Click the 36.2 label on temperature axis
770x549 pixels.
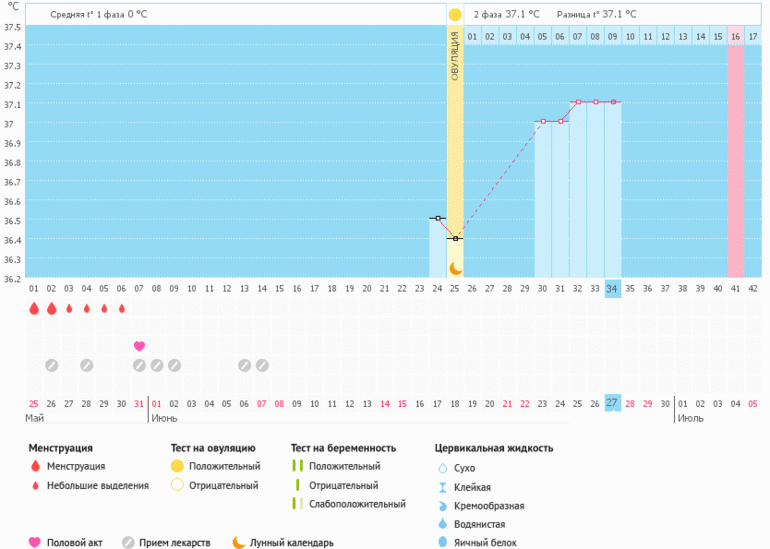tap(12, 279)
